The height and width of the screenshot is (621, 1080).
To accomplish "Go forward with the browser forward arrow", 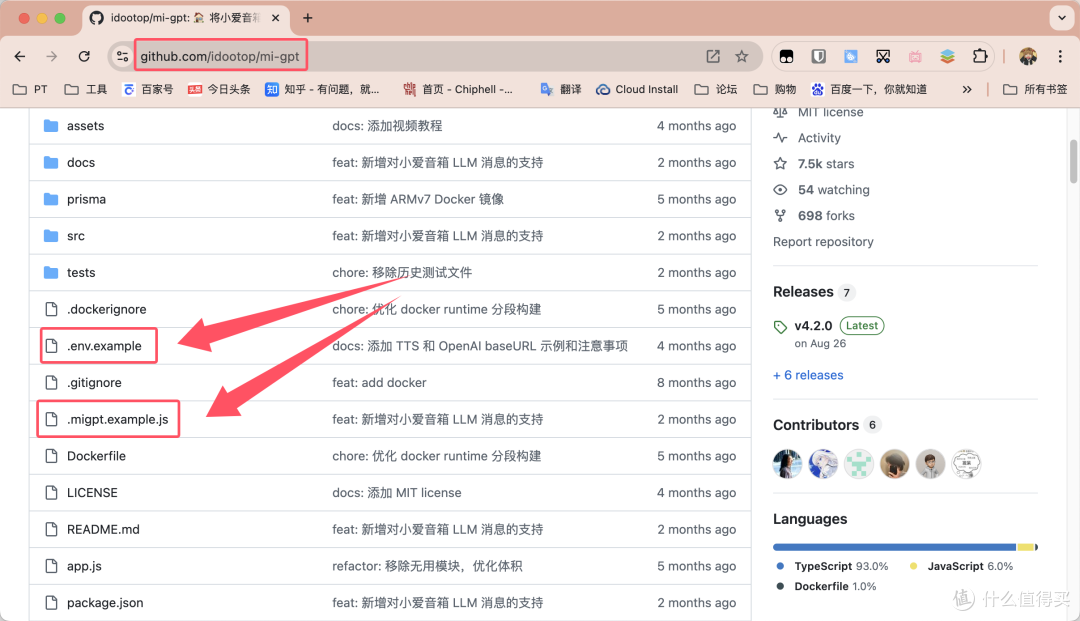I will point(52,56).
